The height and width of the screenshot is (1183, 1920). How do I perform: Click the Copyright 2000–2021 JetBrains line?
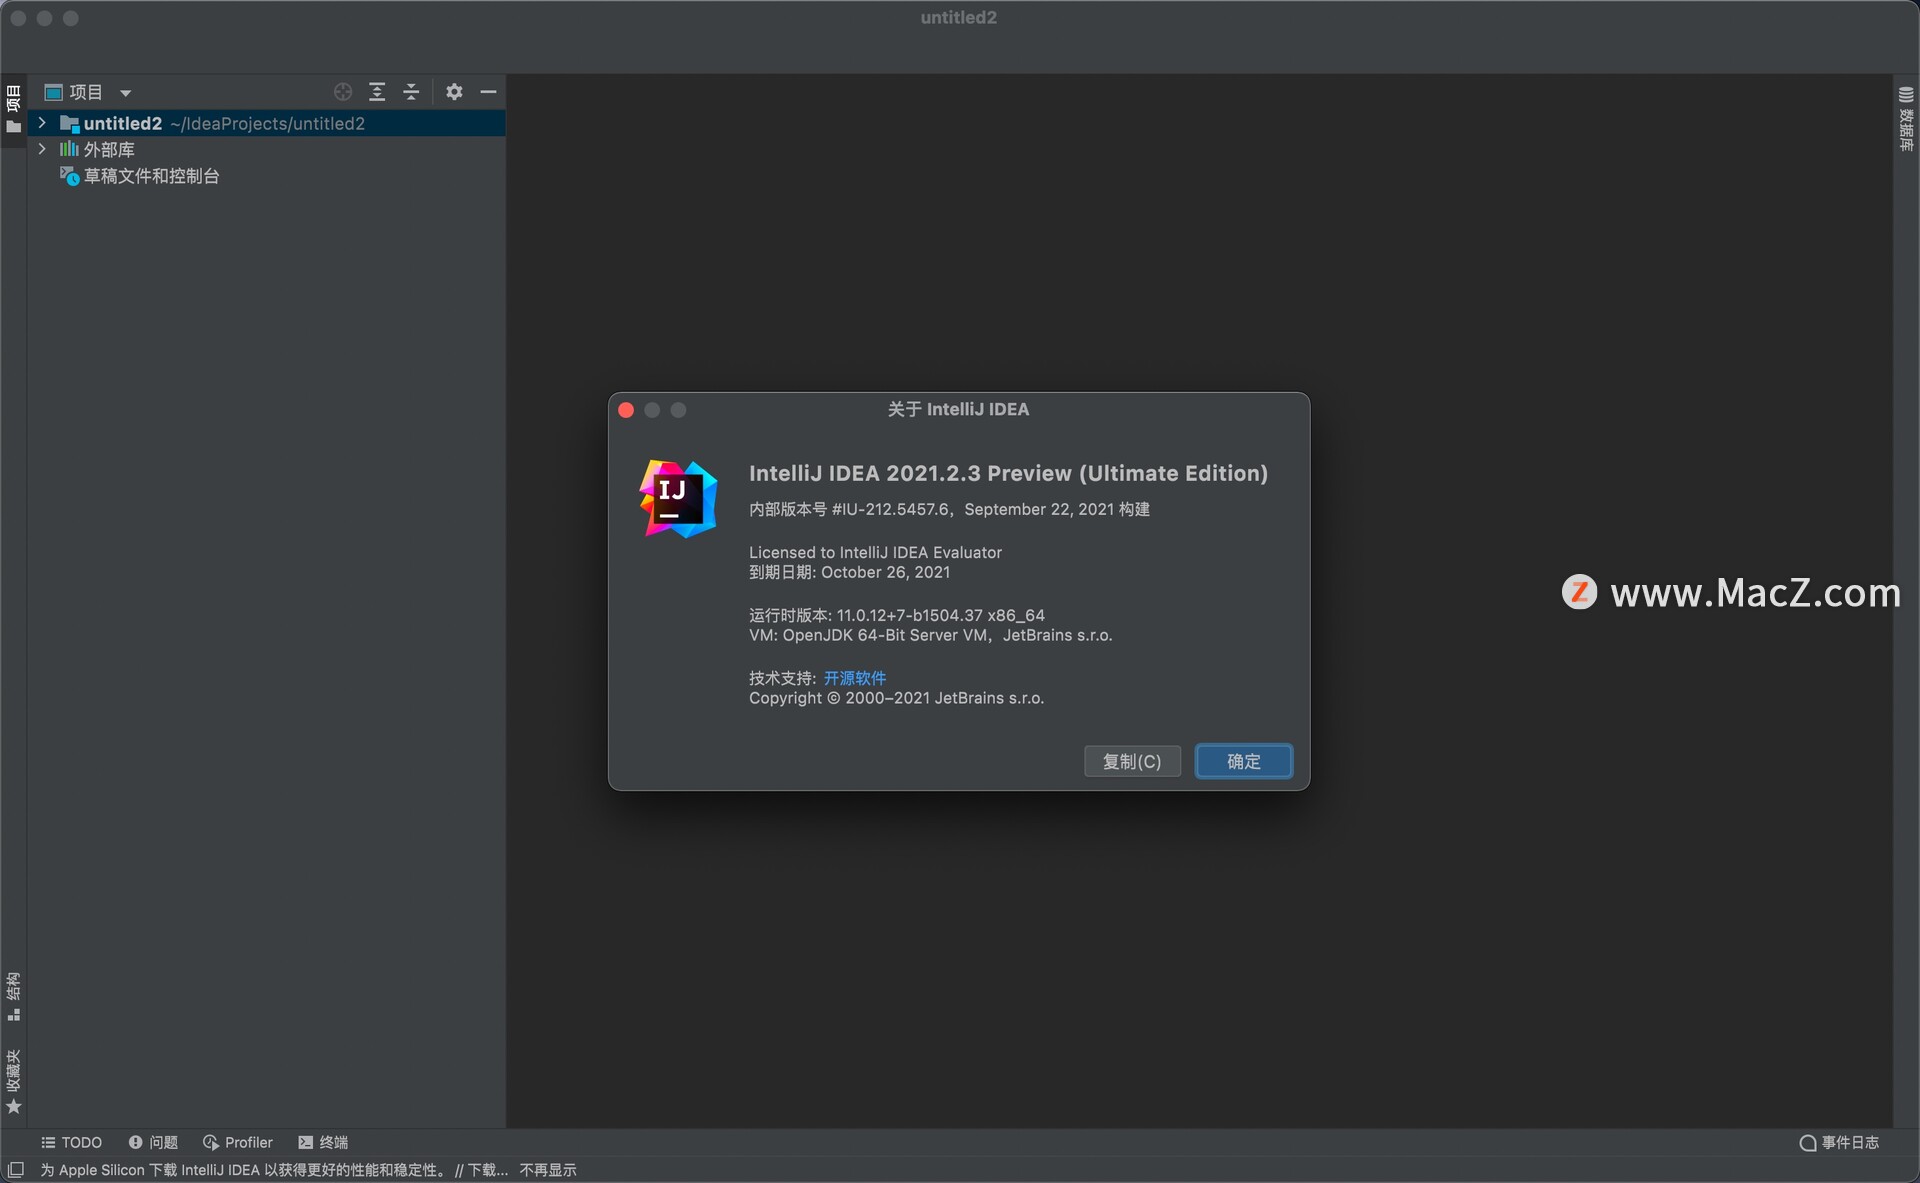click(x=896, y=698)
